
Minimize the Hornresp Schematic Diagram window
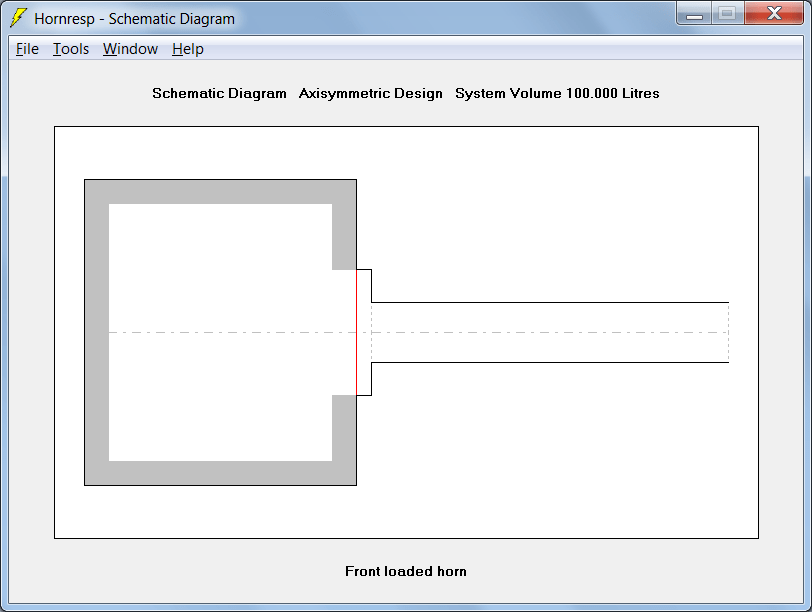click(694, 13)
